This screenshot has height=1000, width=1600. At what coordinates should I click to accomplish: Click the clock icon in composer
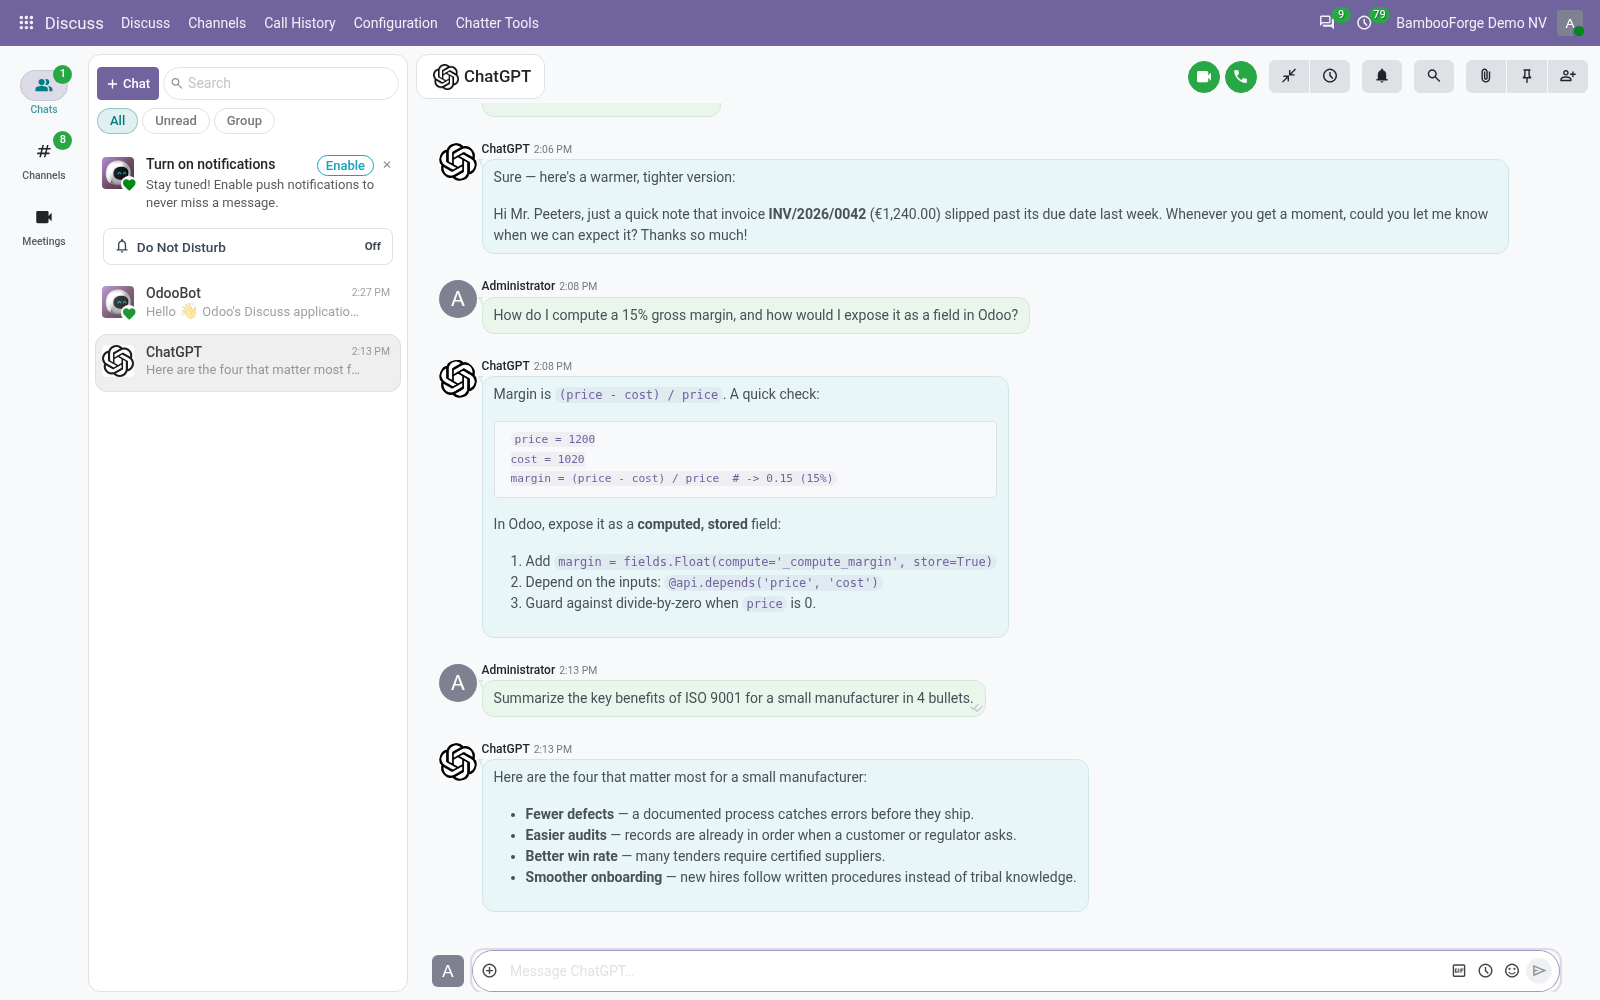1486,971
